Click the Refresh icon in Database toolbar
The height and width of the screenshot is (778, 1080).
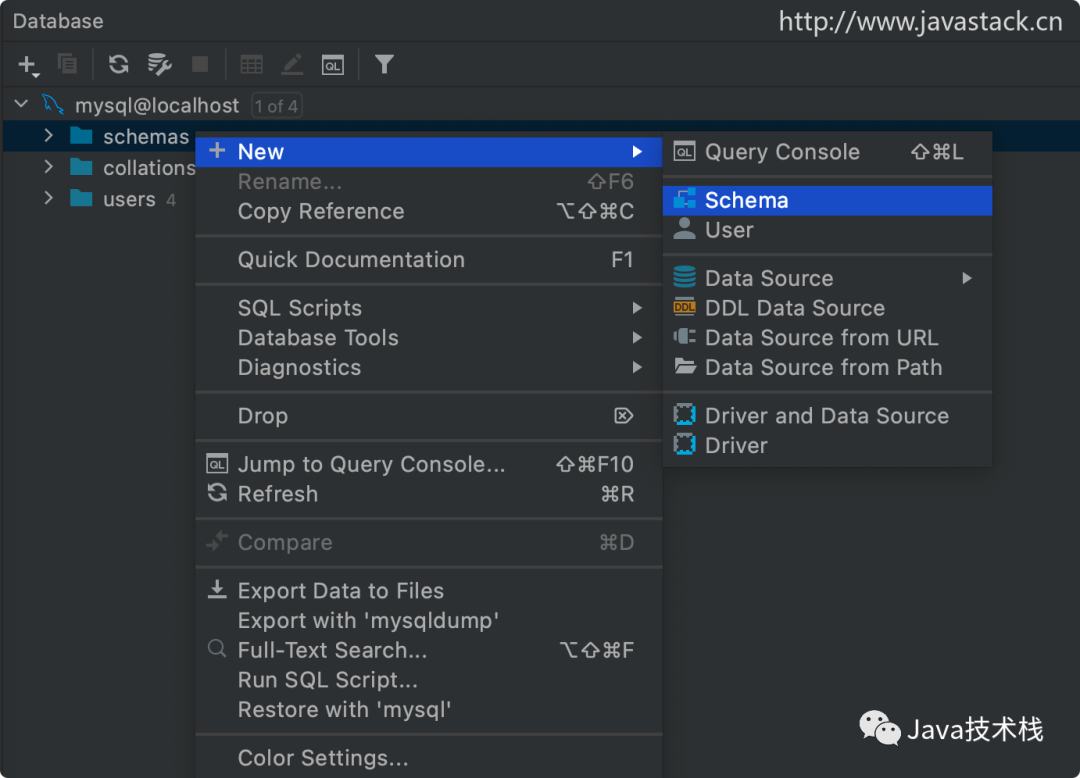(x=118, y=64)
